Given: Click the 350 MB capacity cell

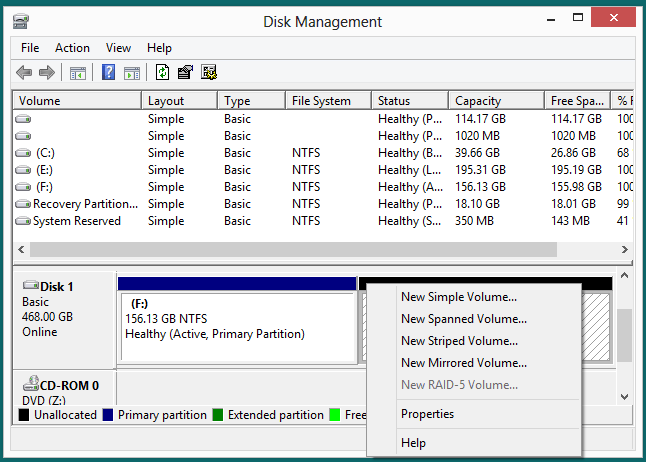Looking at the screenshot, I should [x=474, y=221].
